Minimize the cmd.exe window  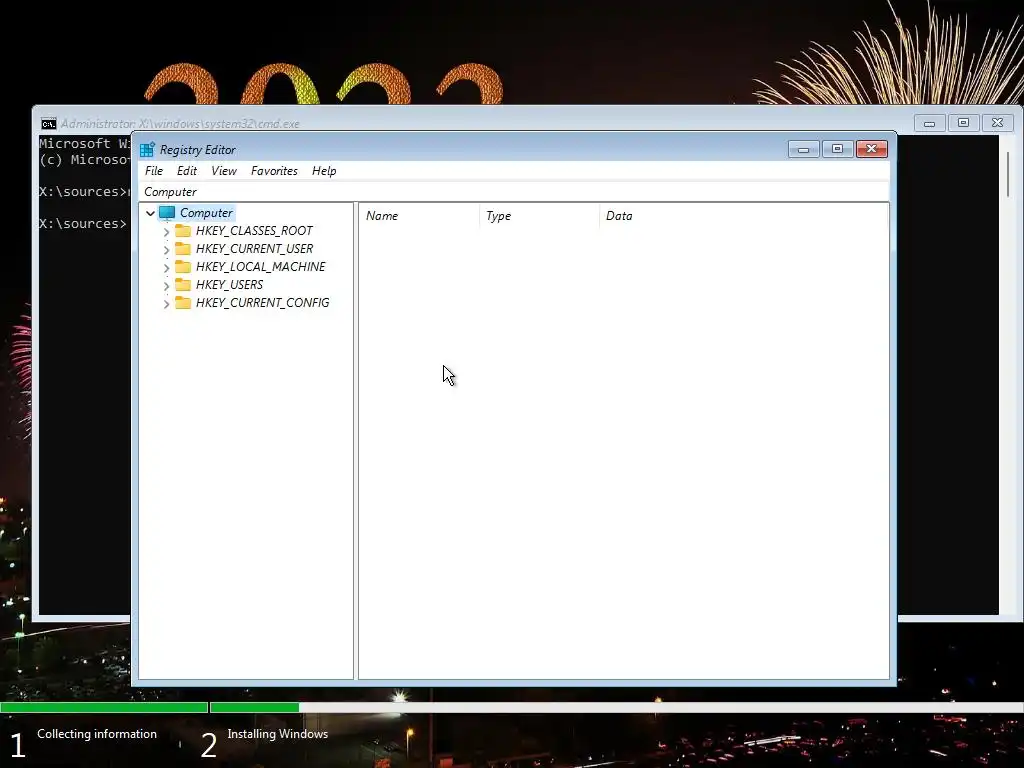929,123
